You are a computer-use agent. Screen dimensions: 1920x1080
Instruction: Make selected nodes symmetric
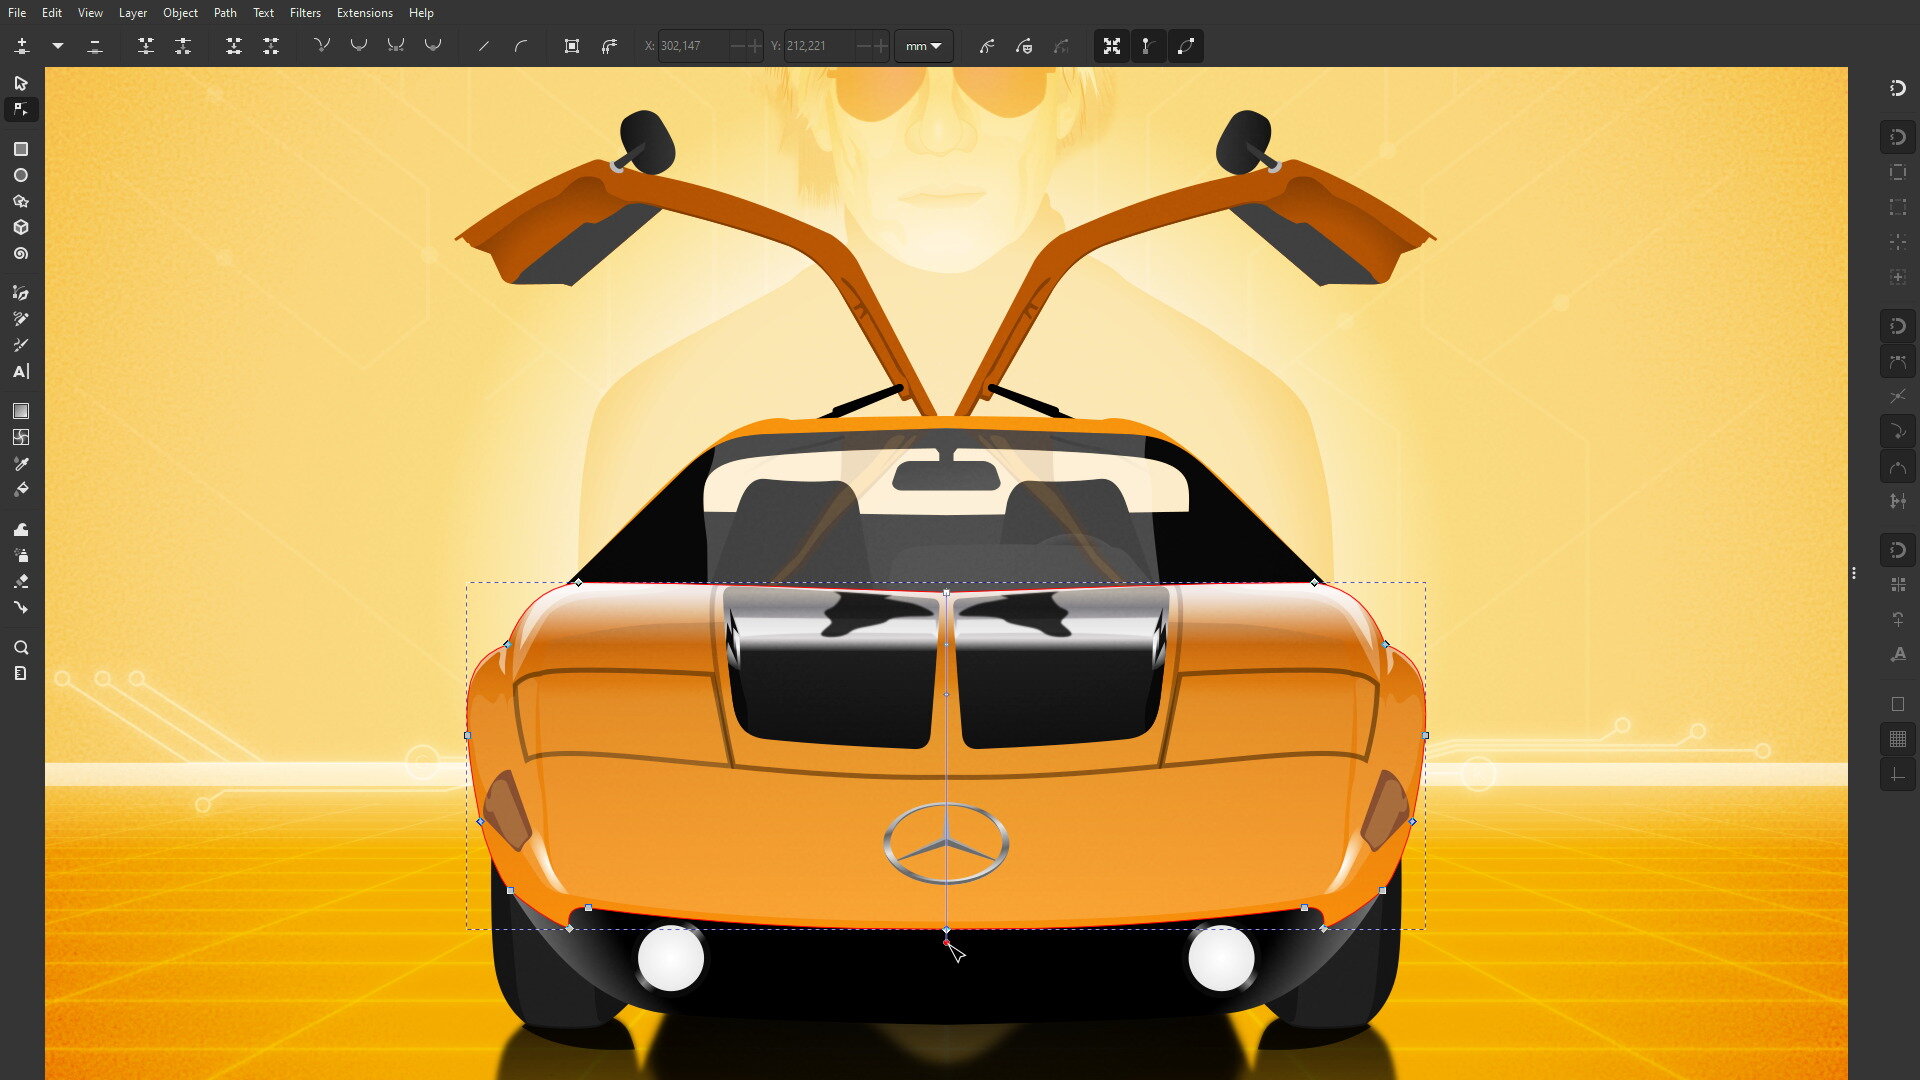pos(396,46)
